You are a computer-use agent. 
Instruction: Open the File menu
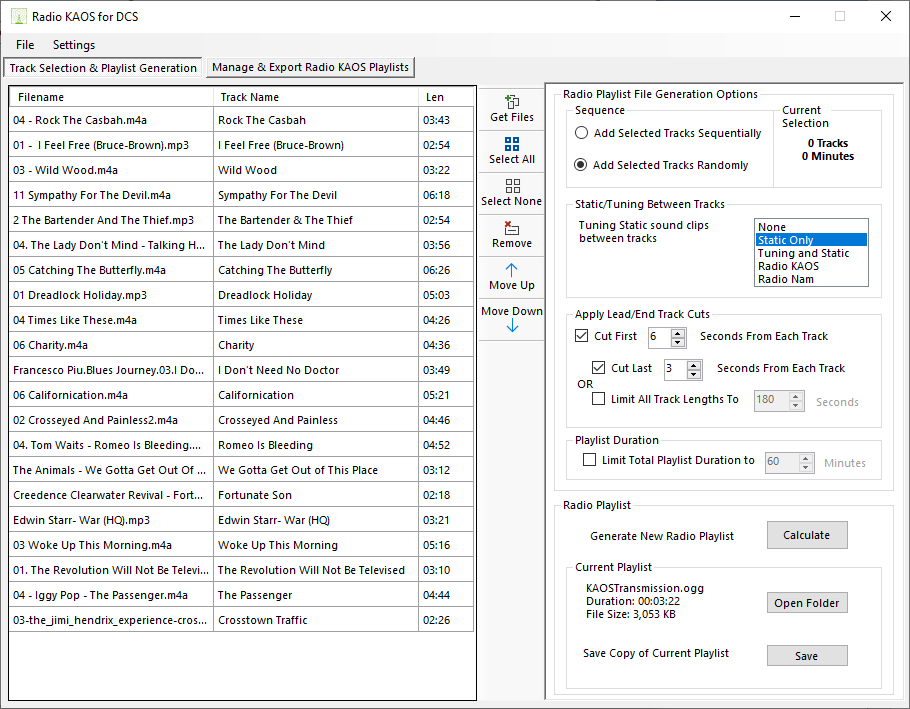coord(25,45)
